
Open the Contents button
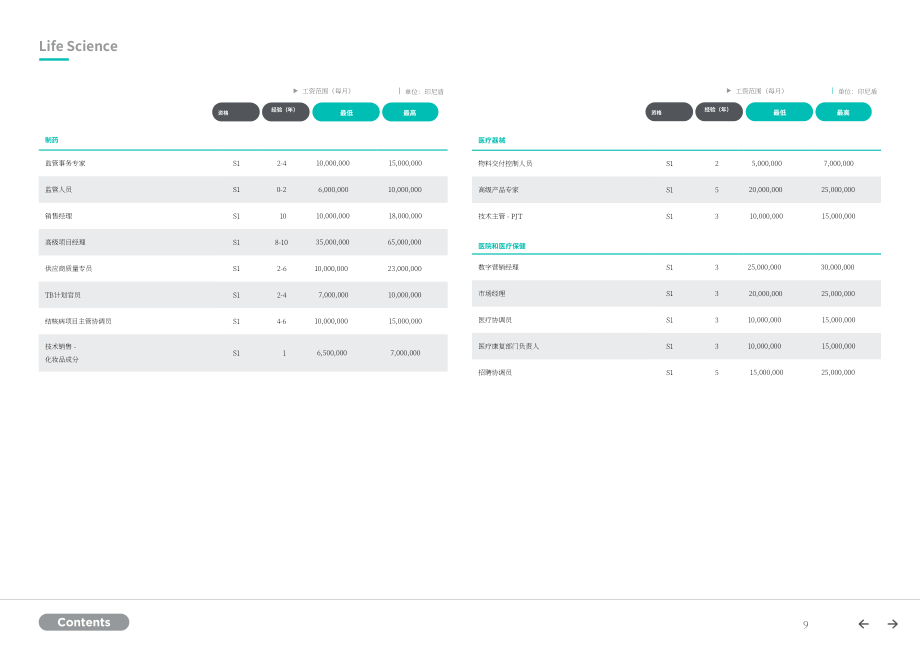pyautogui.click(x=84, y=622)
